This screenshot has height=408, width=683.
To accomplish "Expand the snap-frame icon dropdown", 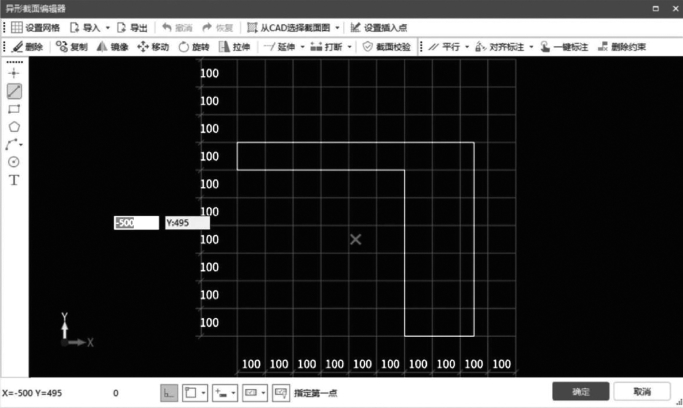I will coord(203,393).
